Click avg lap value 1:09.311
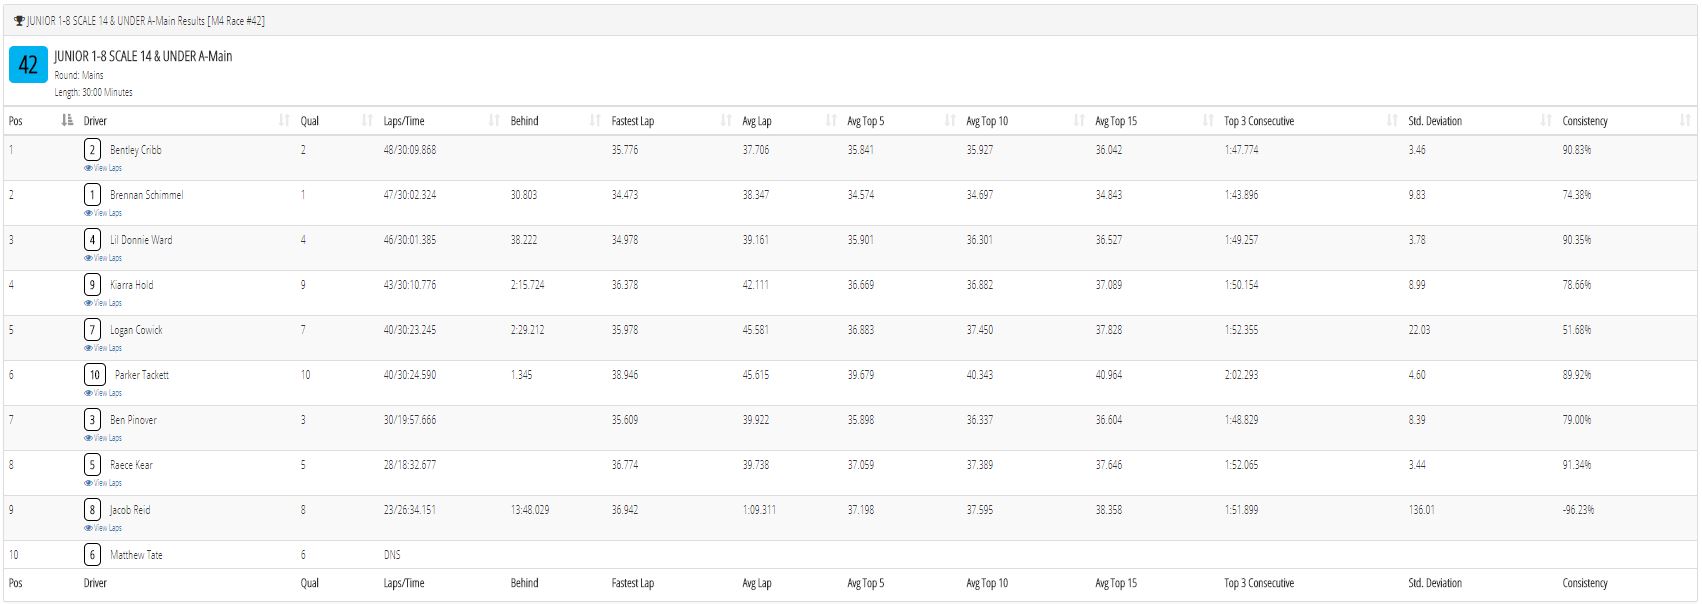This screenshot has width=1702, height=604. tap(759, 510)
